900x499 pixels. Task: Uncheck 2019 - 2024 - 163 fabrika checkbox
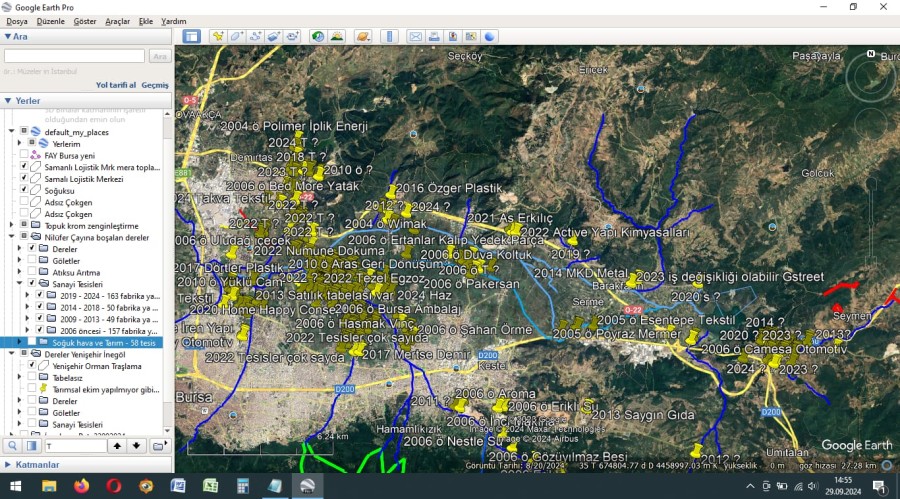coord(40,296)
